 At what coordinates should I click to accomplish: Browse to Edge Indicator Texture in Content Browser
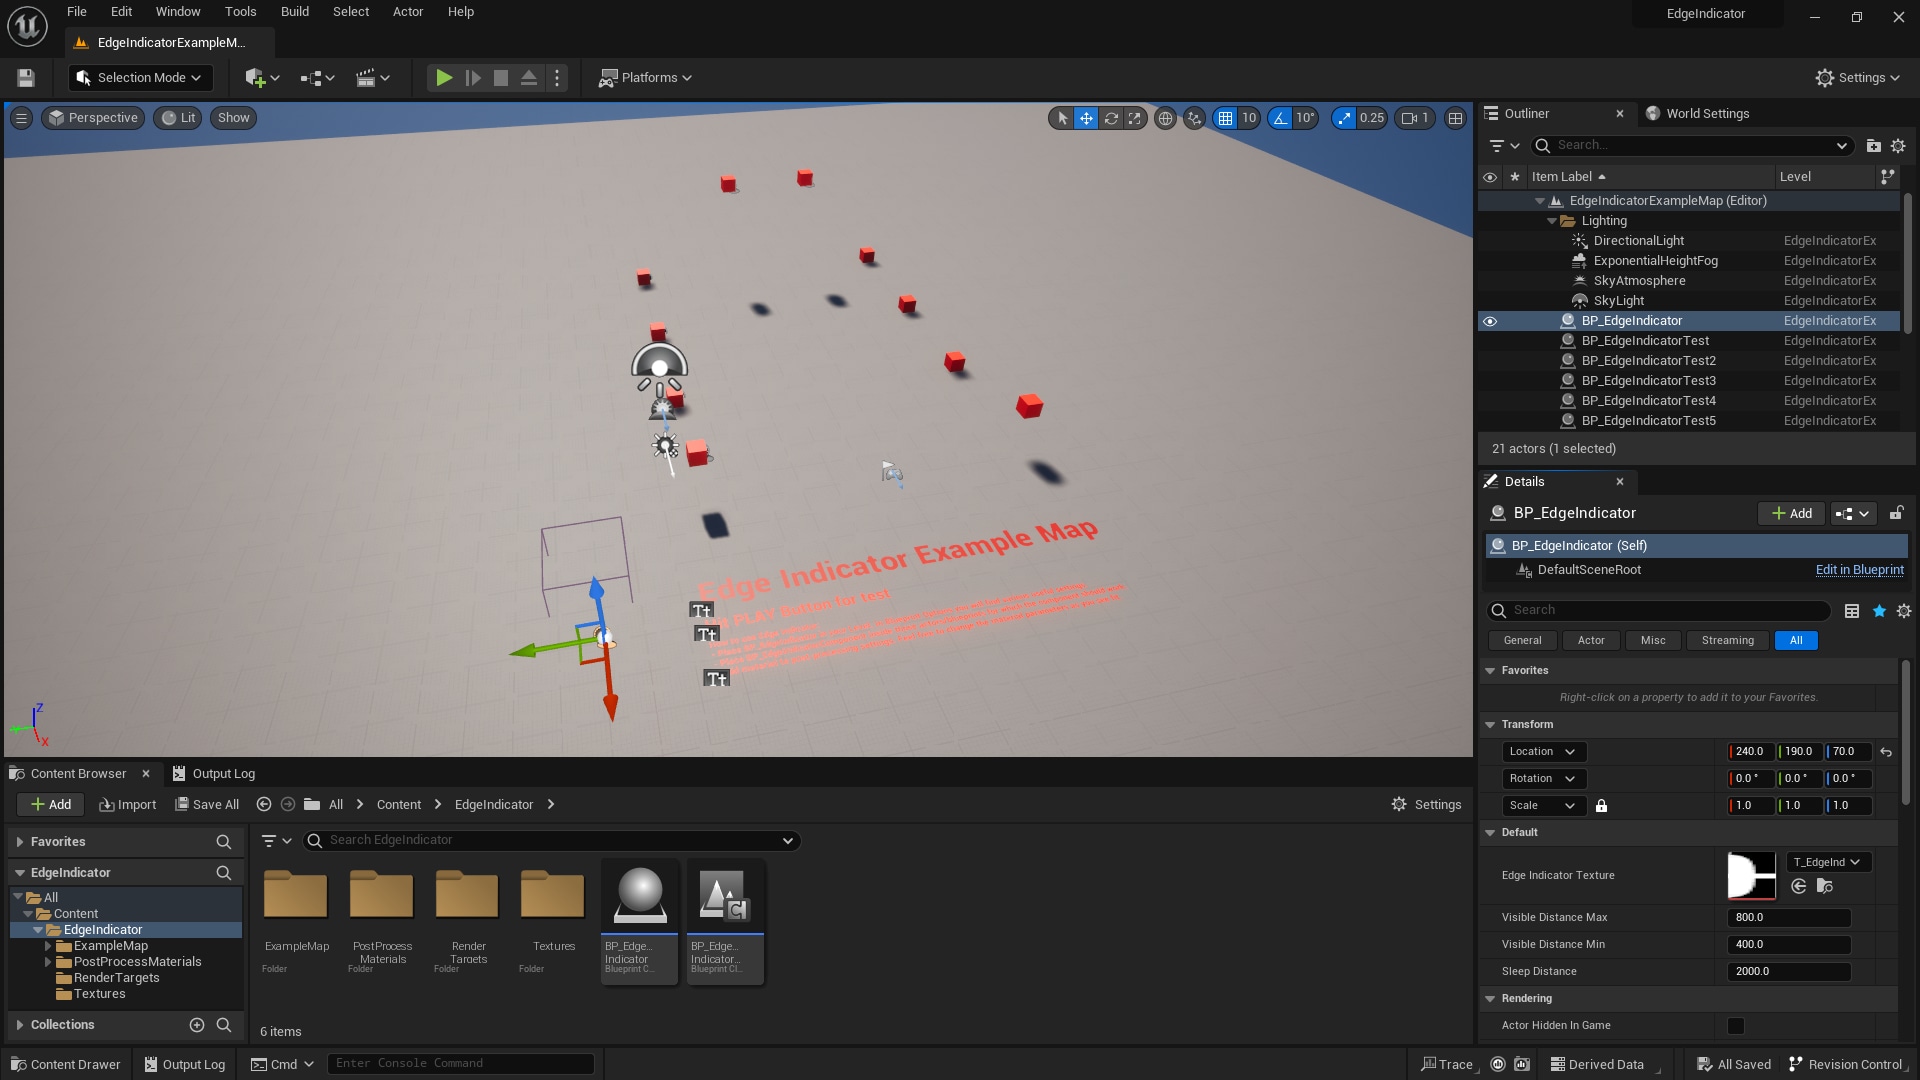1825,886
